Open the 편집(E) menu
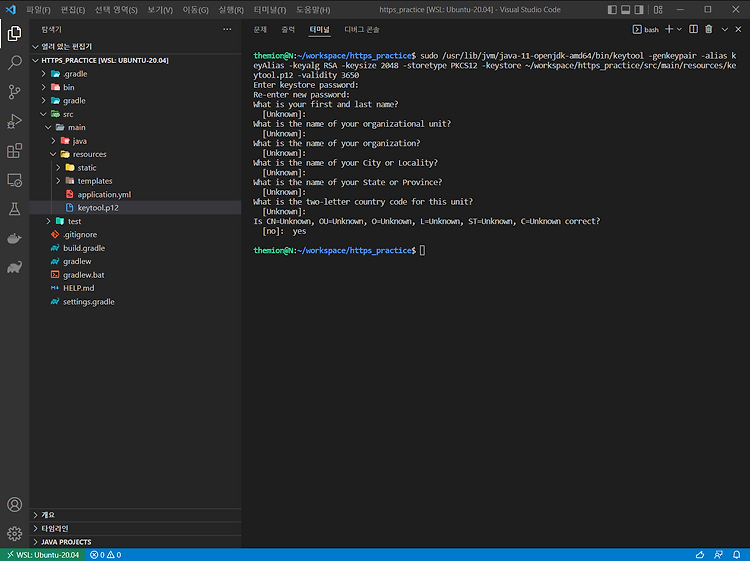The image size is (750, 561). (x=73, y=10)
